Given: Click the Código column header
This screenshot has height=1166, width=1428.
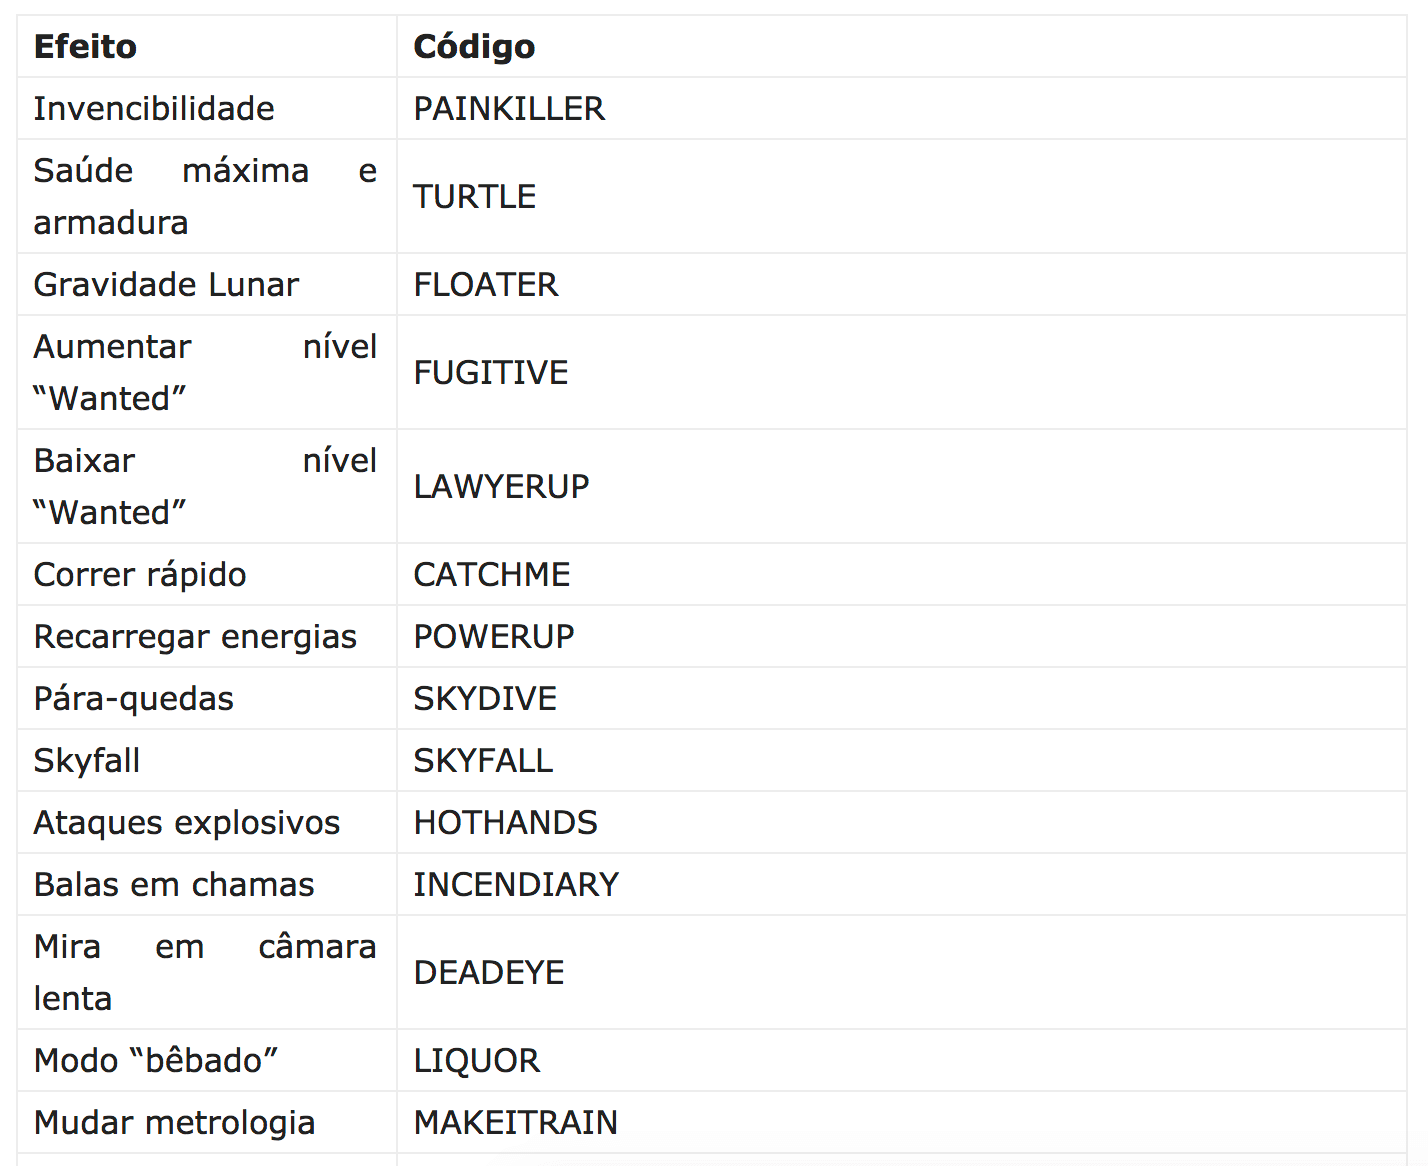Looking at the screenshot, I should (474, 47).
